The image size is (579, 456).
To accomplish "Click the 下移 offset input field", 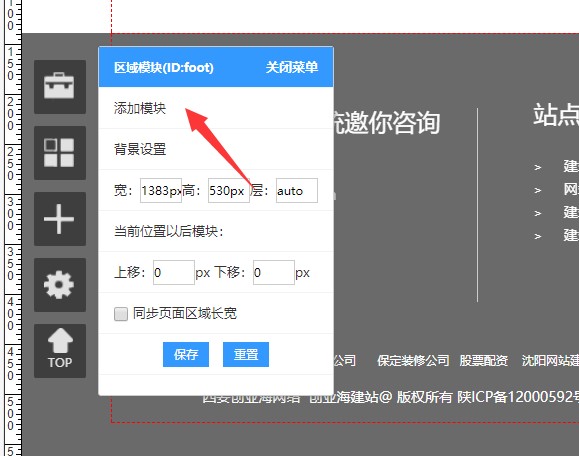I will click(x=274, y=272).
